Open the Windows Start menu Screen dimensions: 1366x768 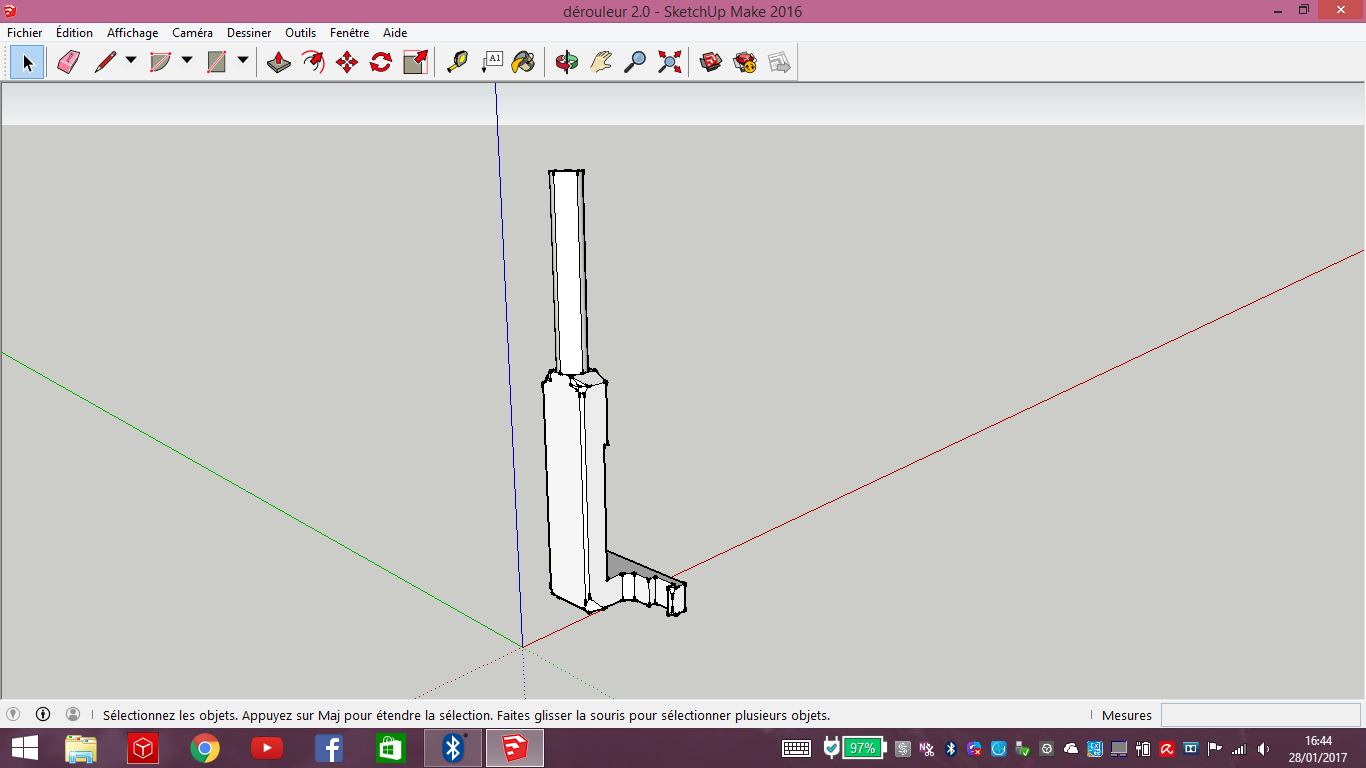pyautogui.click(x=24, y=748)
